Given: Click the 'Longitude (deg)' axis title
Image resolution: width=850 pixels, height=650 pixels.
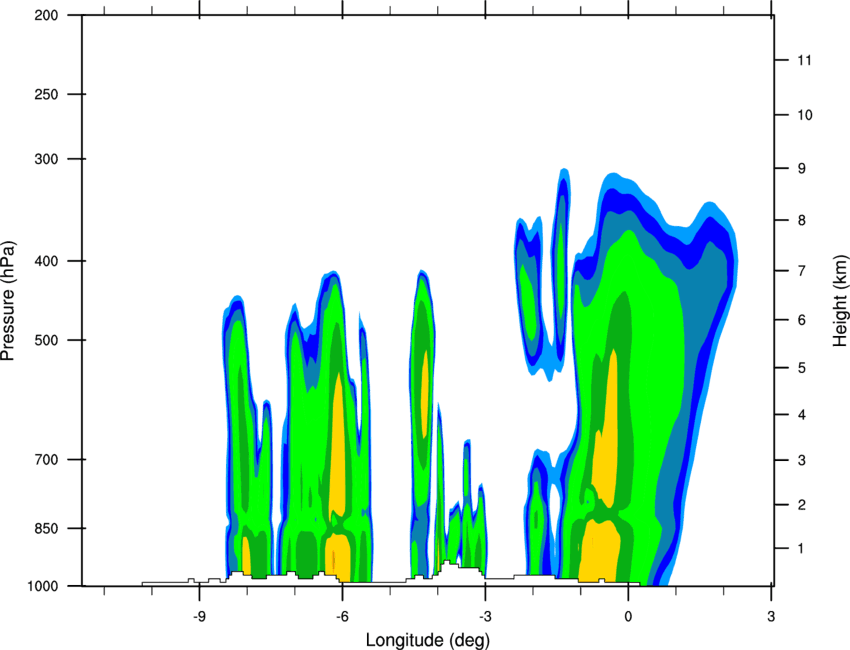Looking at the screenshot, I should [x=428, y=640].
